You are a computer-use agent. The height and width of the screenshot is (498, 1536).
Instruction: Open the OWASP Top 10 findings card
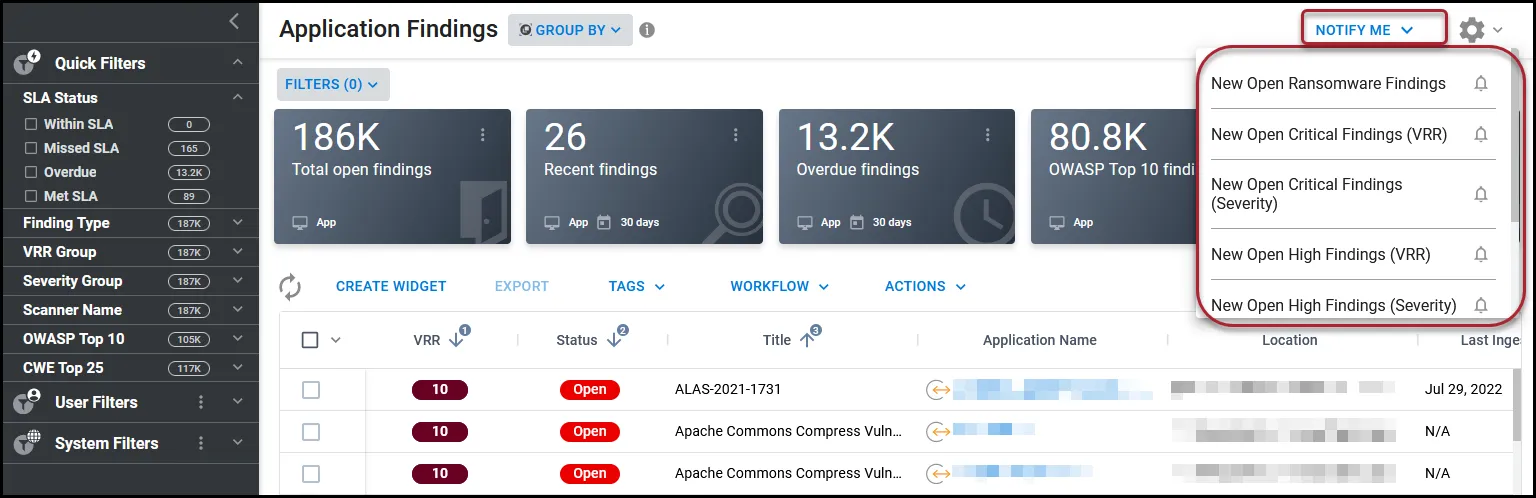[1113, 177]
